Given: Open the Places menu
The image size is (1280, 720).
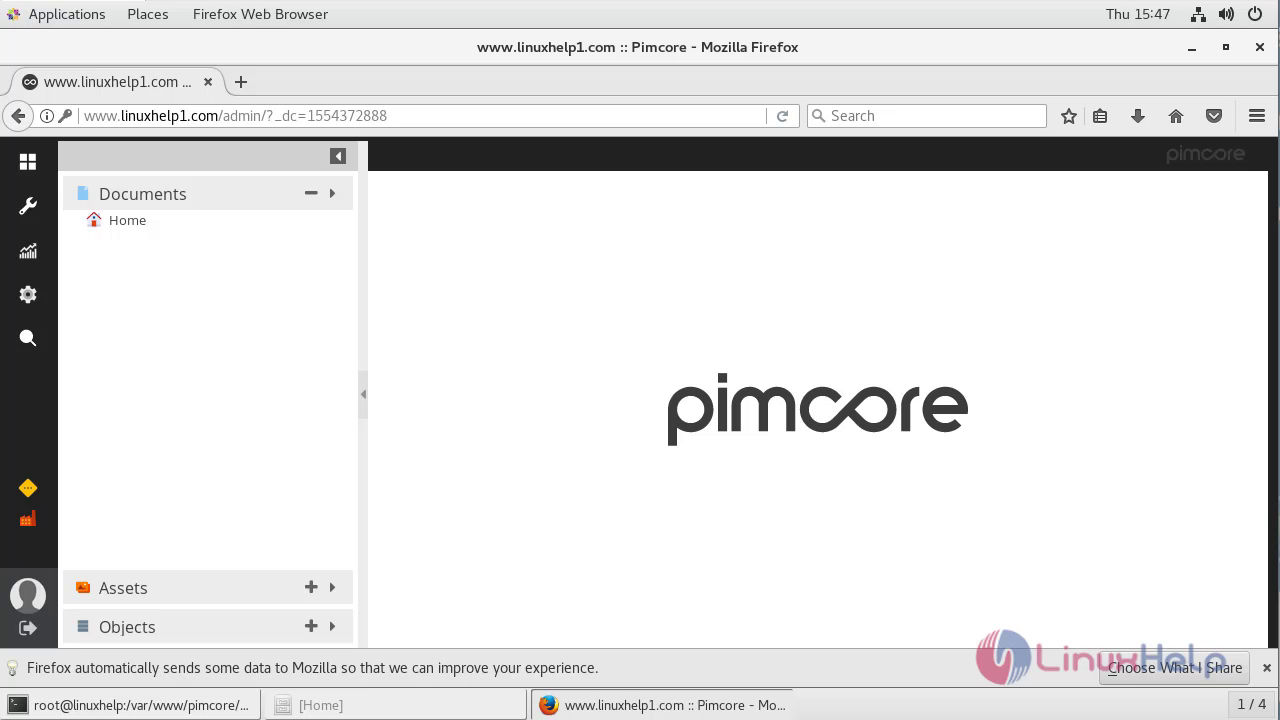Looking at the screenshot, I should click(x=148, y=14).
